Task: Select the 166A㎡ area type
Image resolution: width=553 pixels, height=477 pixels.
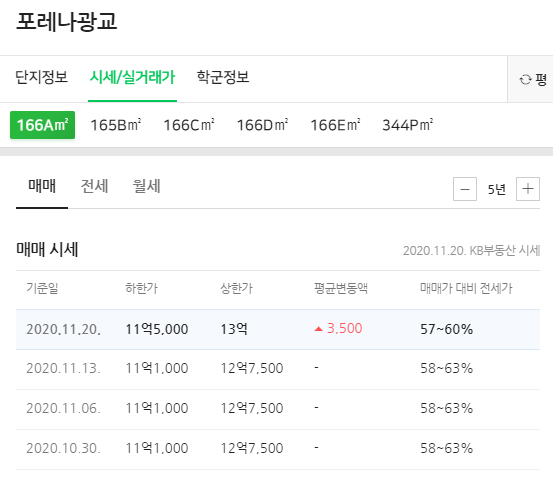Action: pyautogui.click(x=42, y=125)
